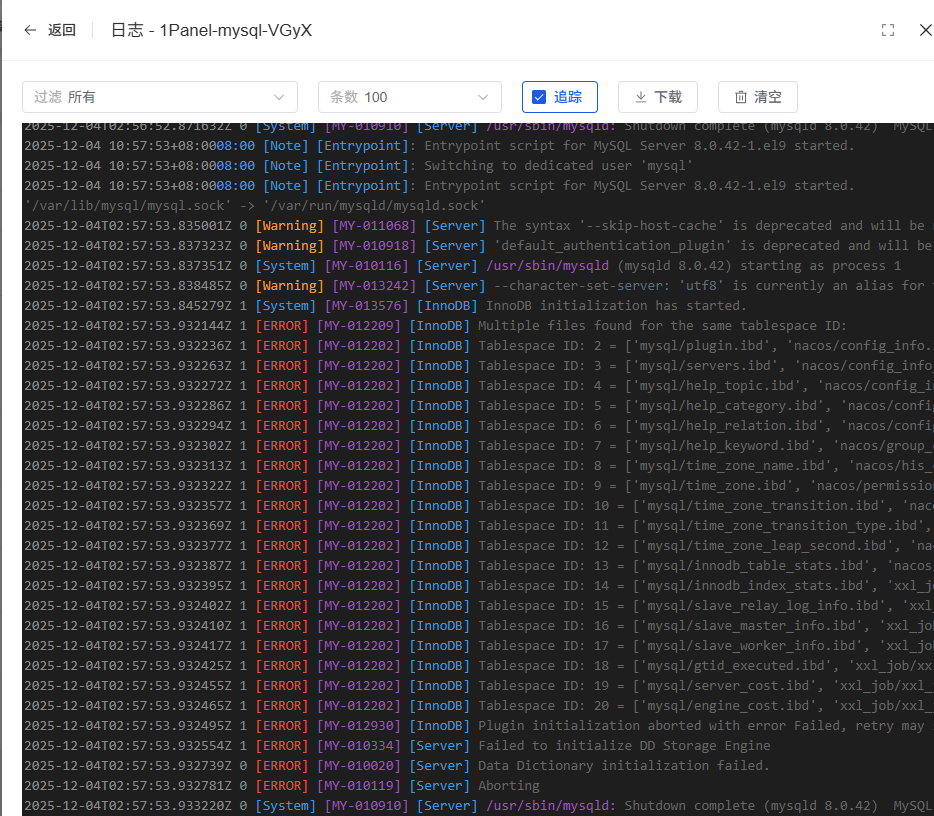934x816 pixels.
Task: Click the chevron arrow in 条数 selector
Action: [x=483, y=97]
